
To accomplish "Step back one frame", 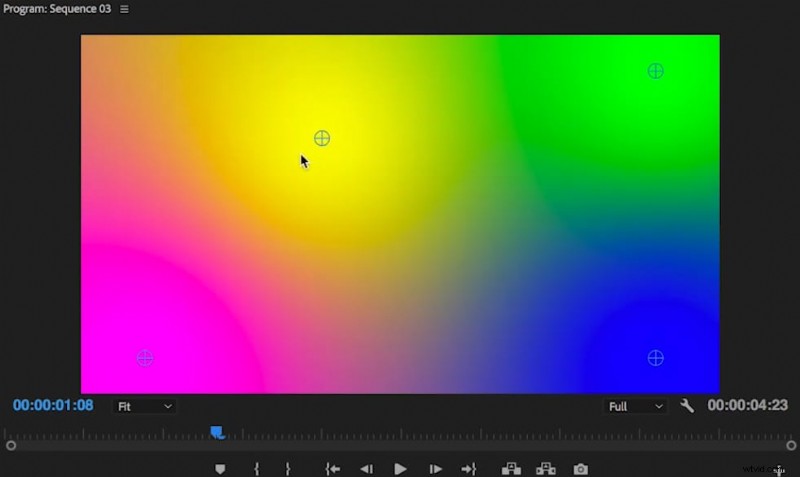I will (366, 469).
